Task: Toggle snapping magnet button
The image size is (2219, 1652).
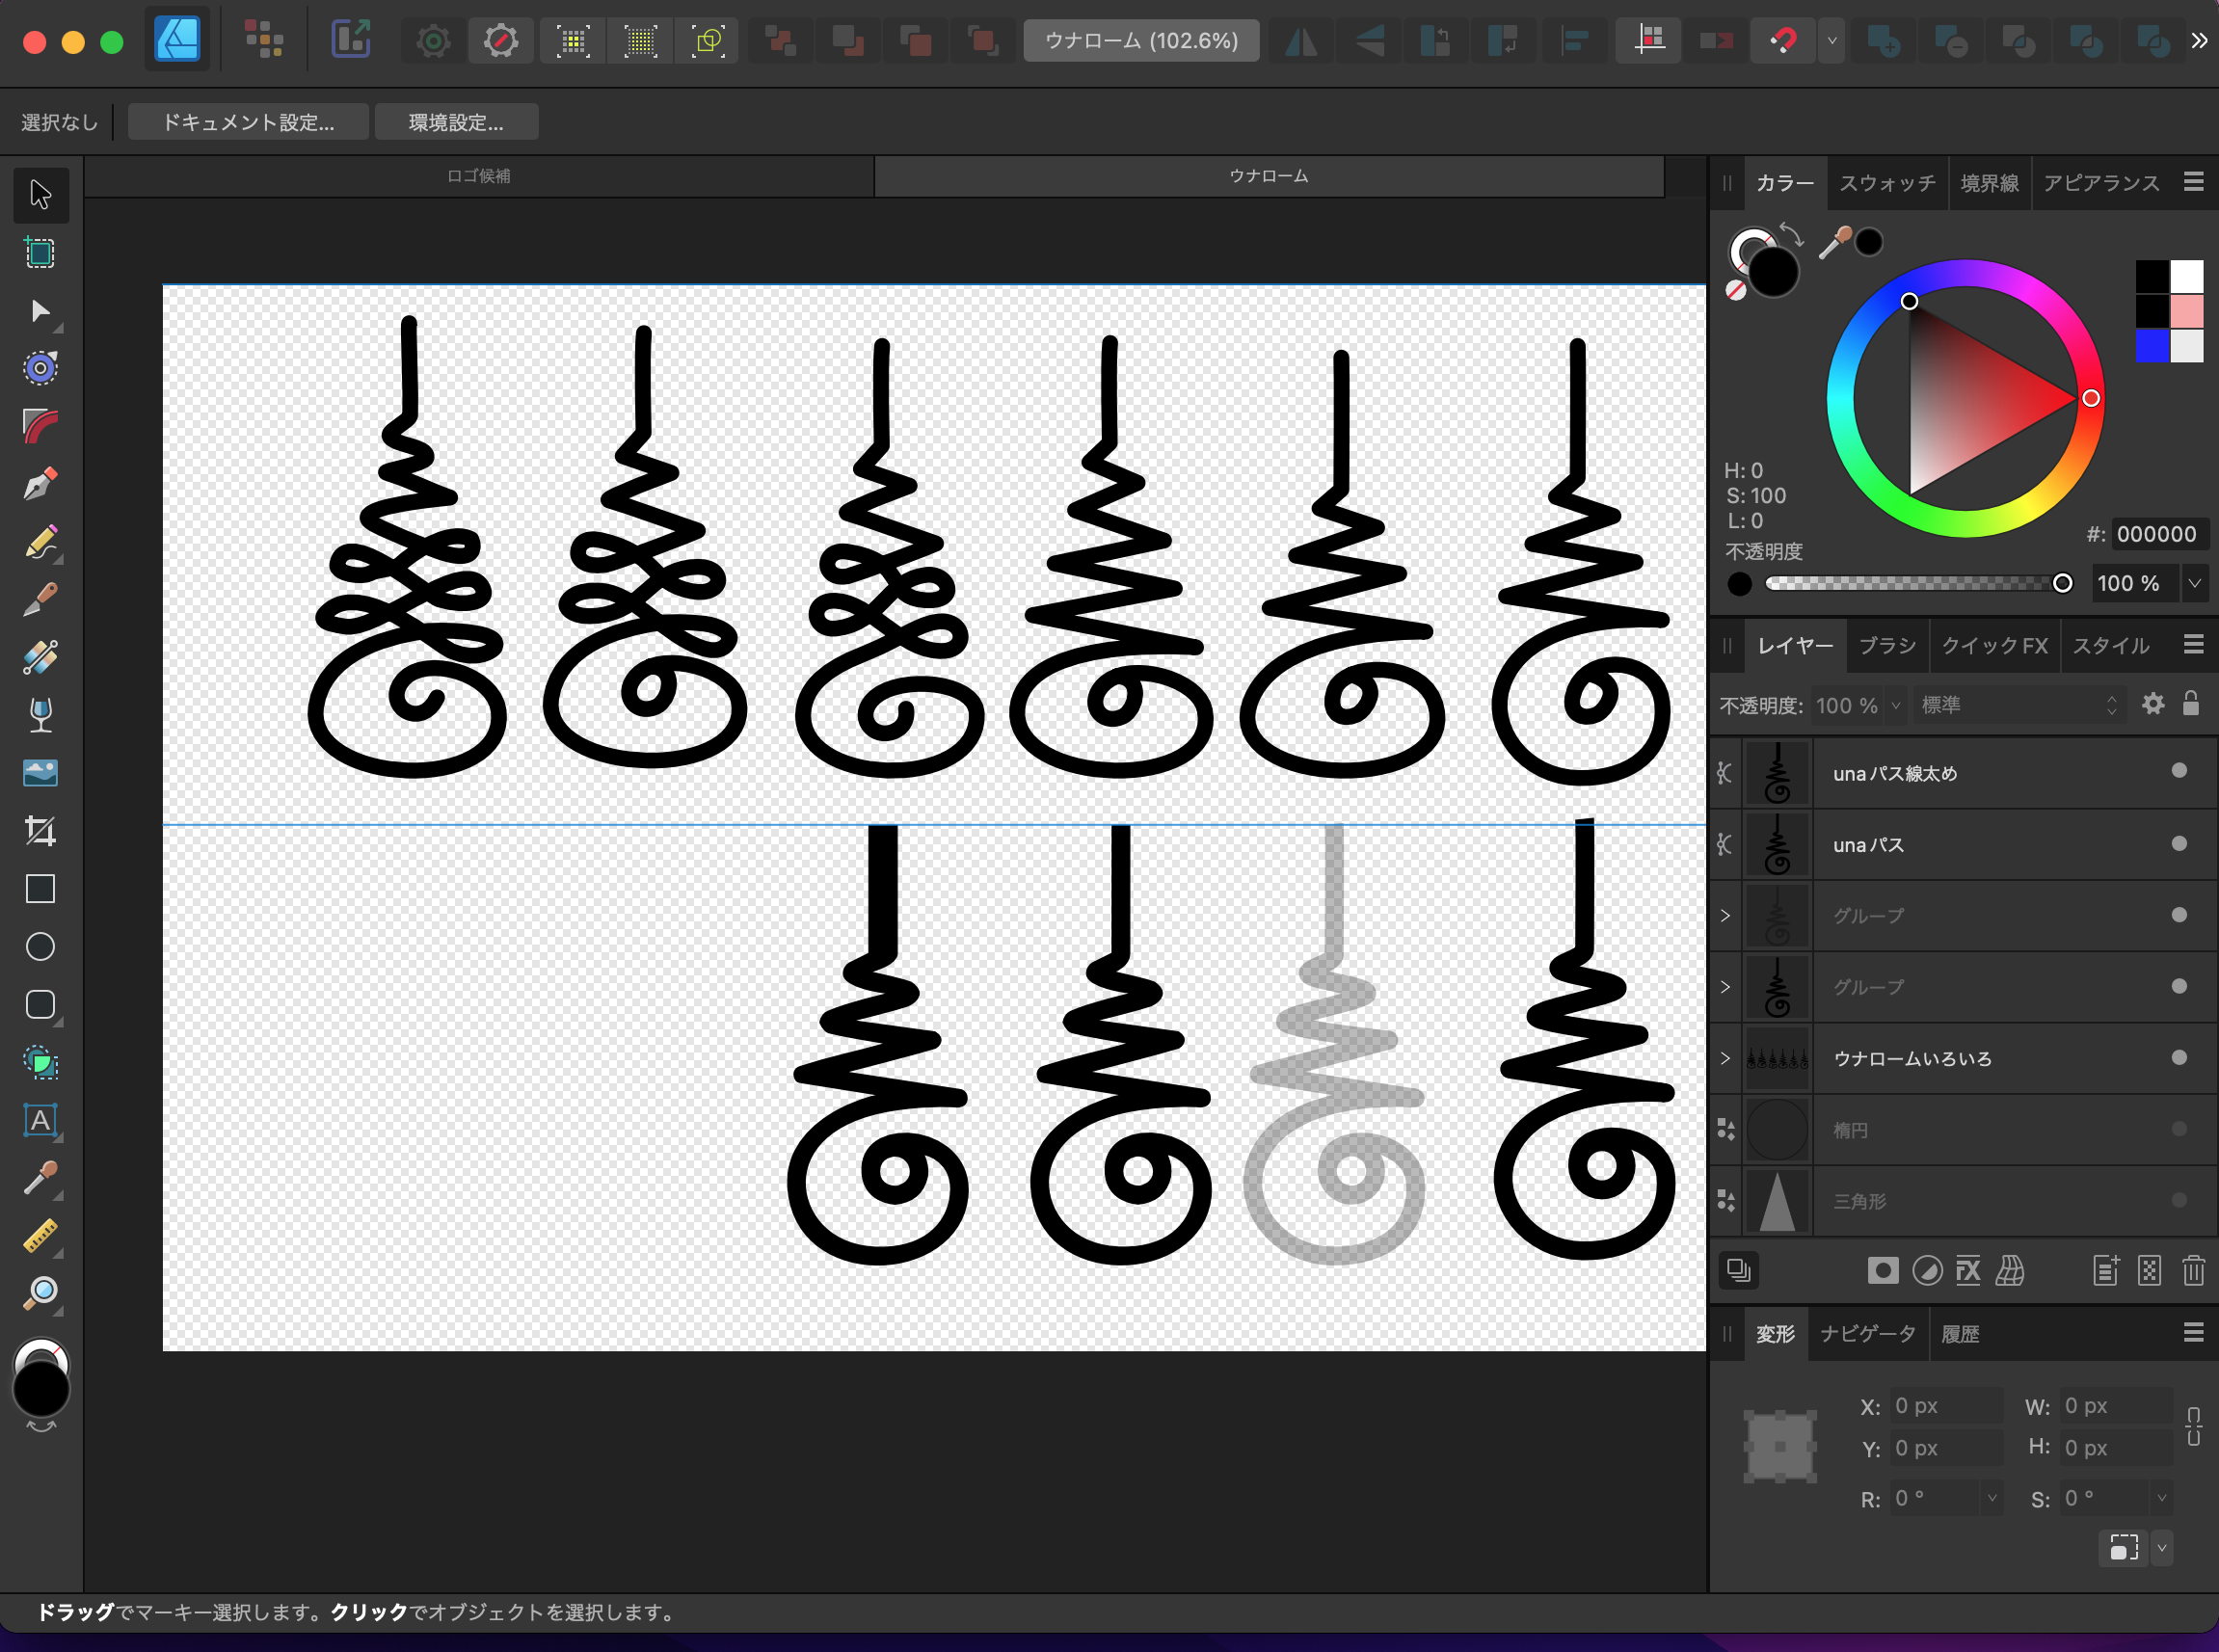Action: point(1783,41)
